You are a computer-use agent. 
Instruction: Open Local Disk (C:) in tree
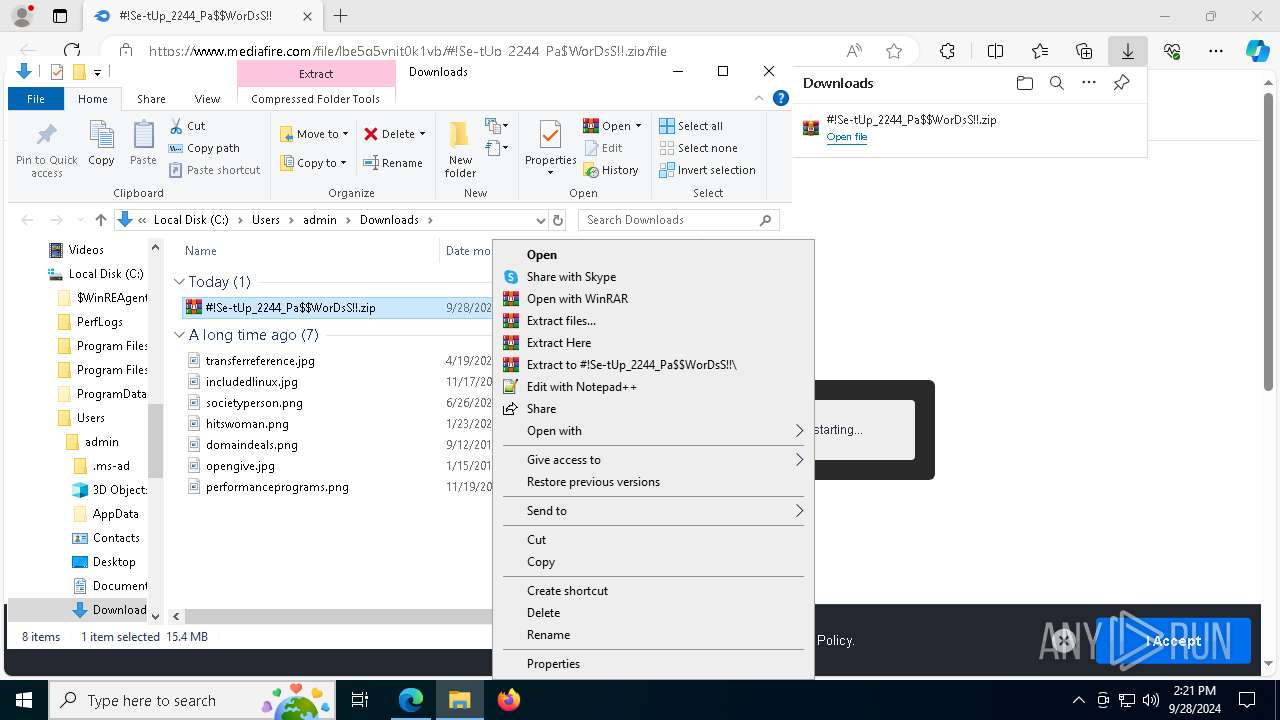(x=105, y=274)
